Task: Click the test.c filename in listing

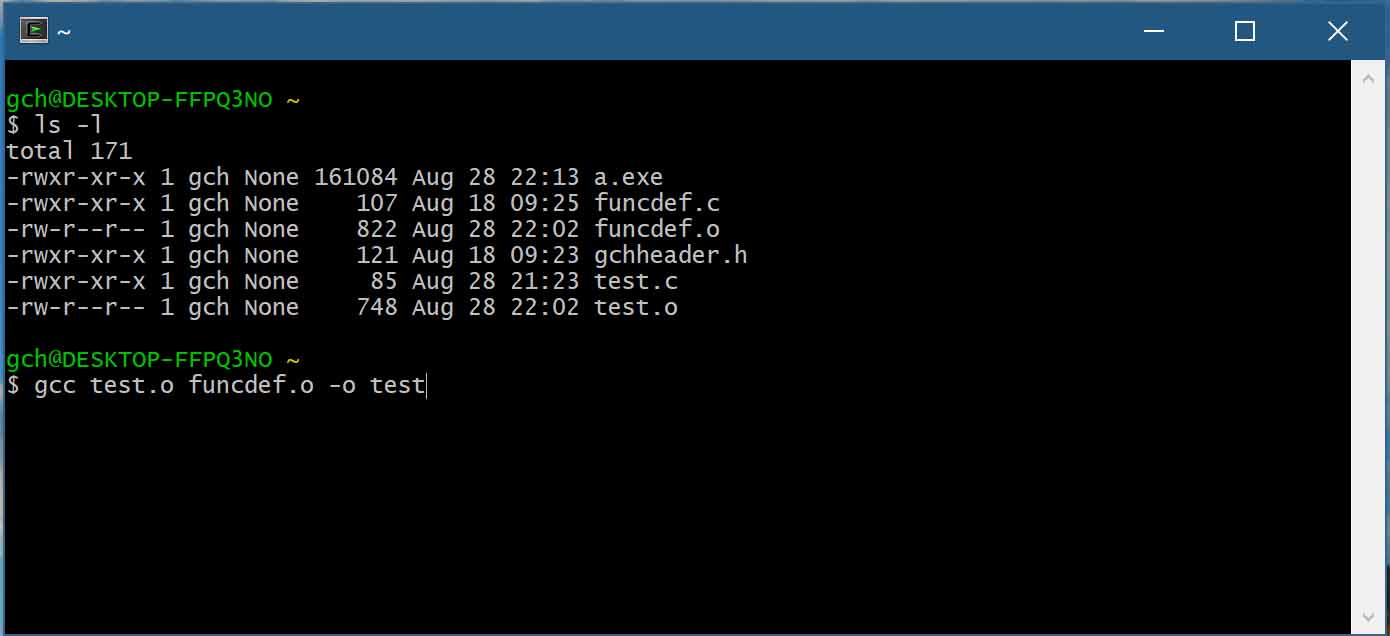Action: tap(635, 282)
